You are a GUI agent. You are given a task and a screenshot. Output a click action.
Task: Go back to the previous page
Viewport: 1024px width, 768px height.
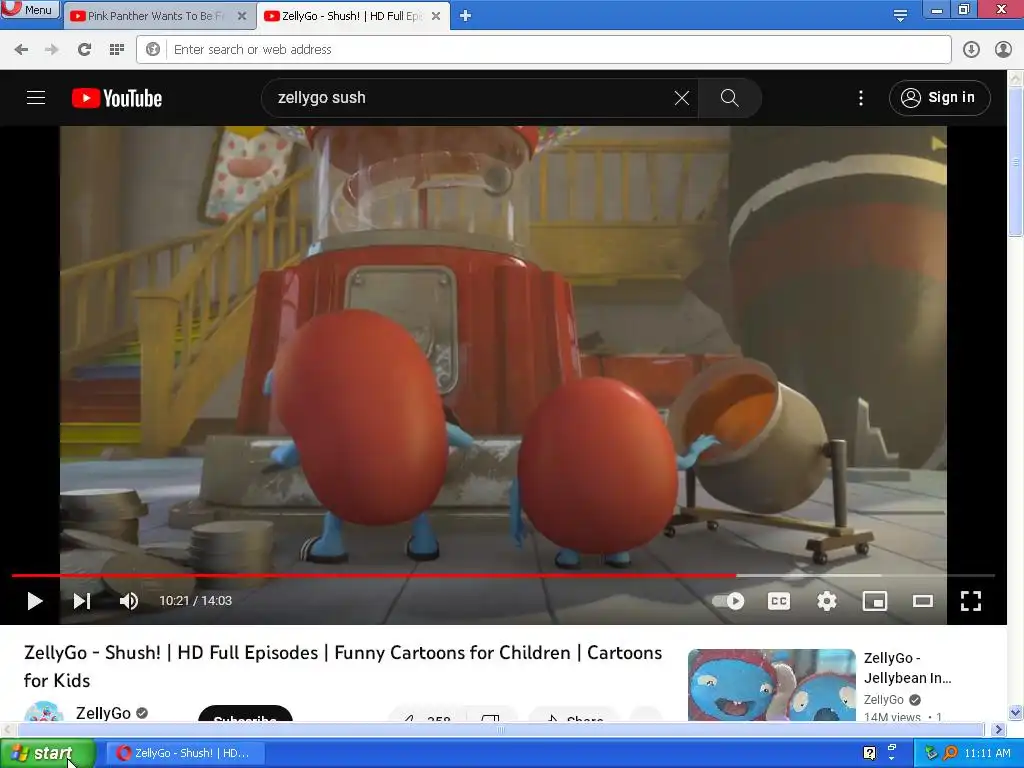(21, 50)
